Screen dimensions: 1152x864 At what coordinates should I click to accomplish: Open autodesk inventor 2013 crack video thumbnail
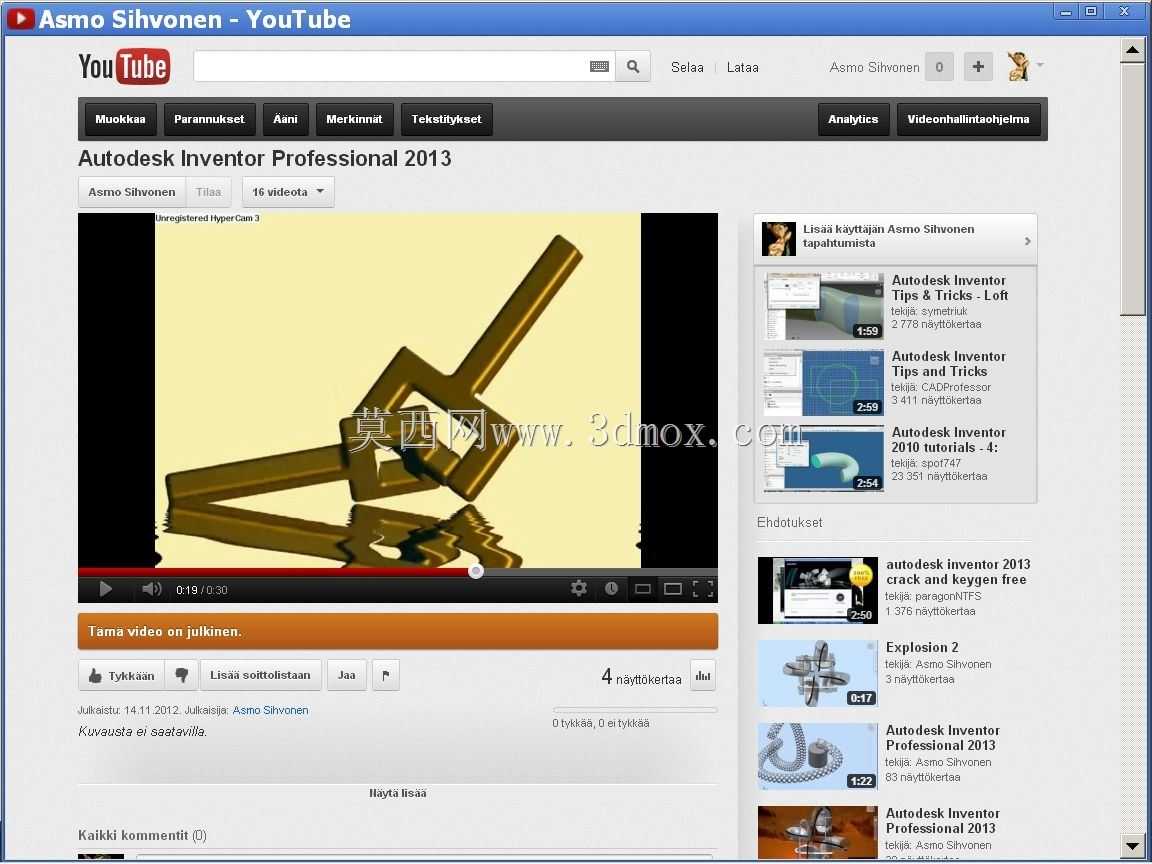(818, 590)
